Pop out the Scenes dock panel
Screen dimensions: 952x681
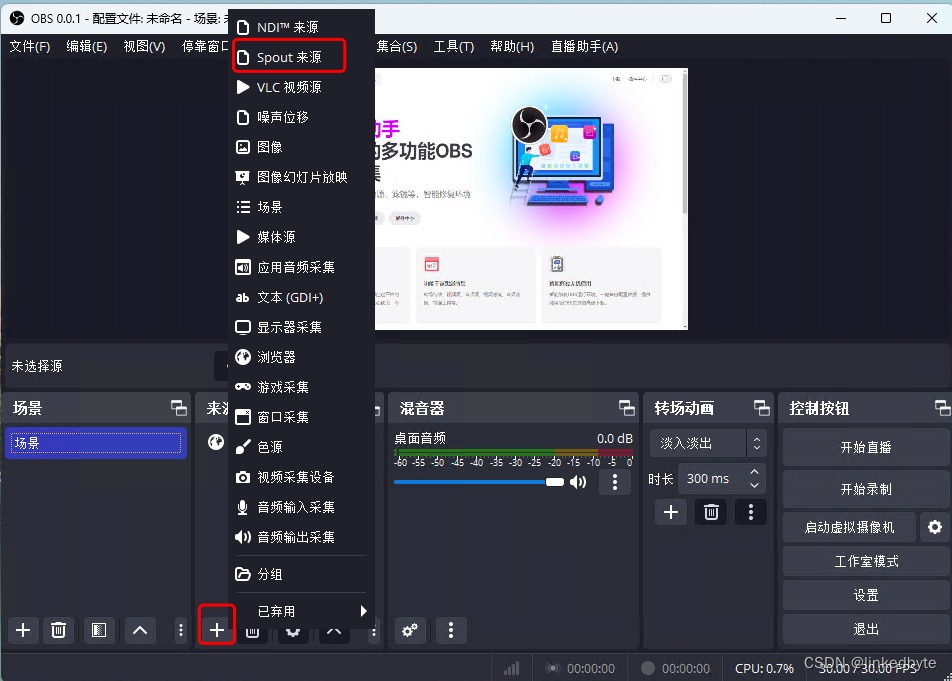coord(179,408)
